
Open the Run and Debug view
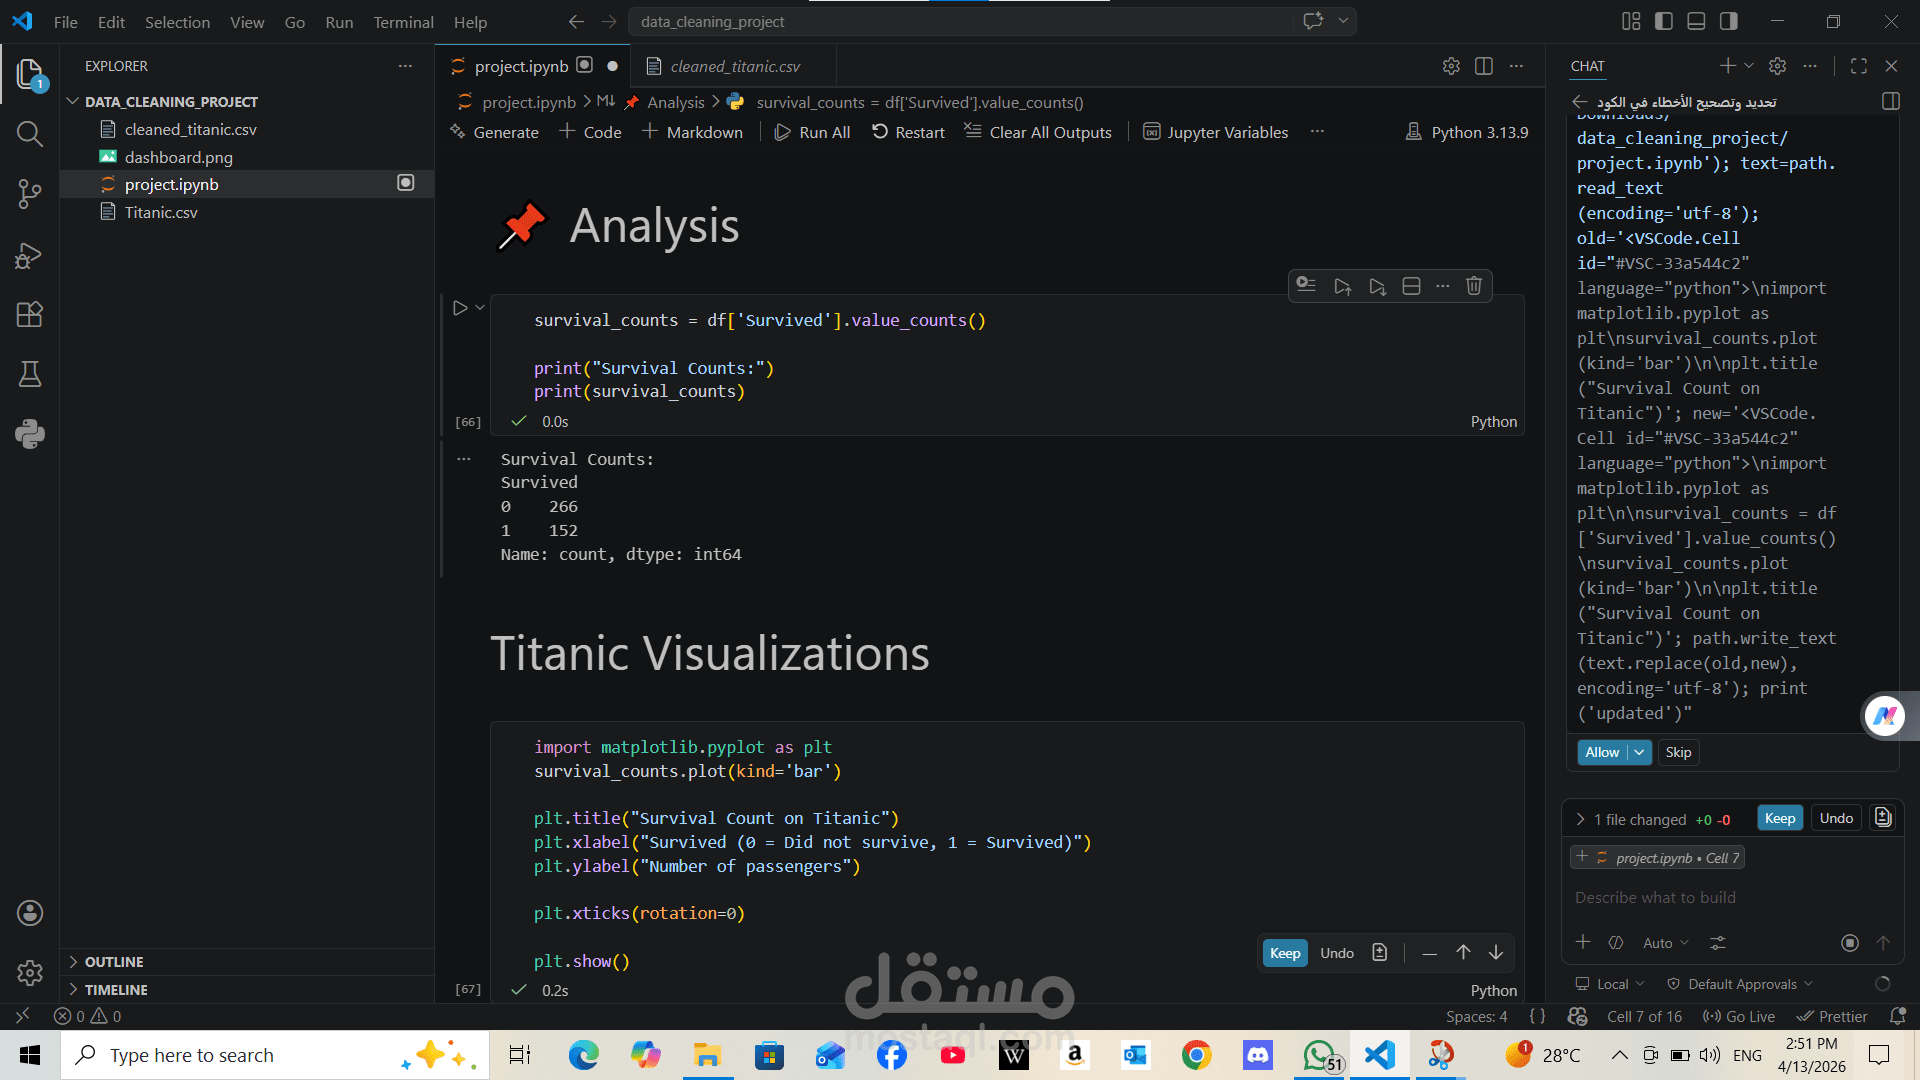coord(29,256)
